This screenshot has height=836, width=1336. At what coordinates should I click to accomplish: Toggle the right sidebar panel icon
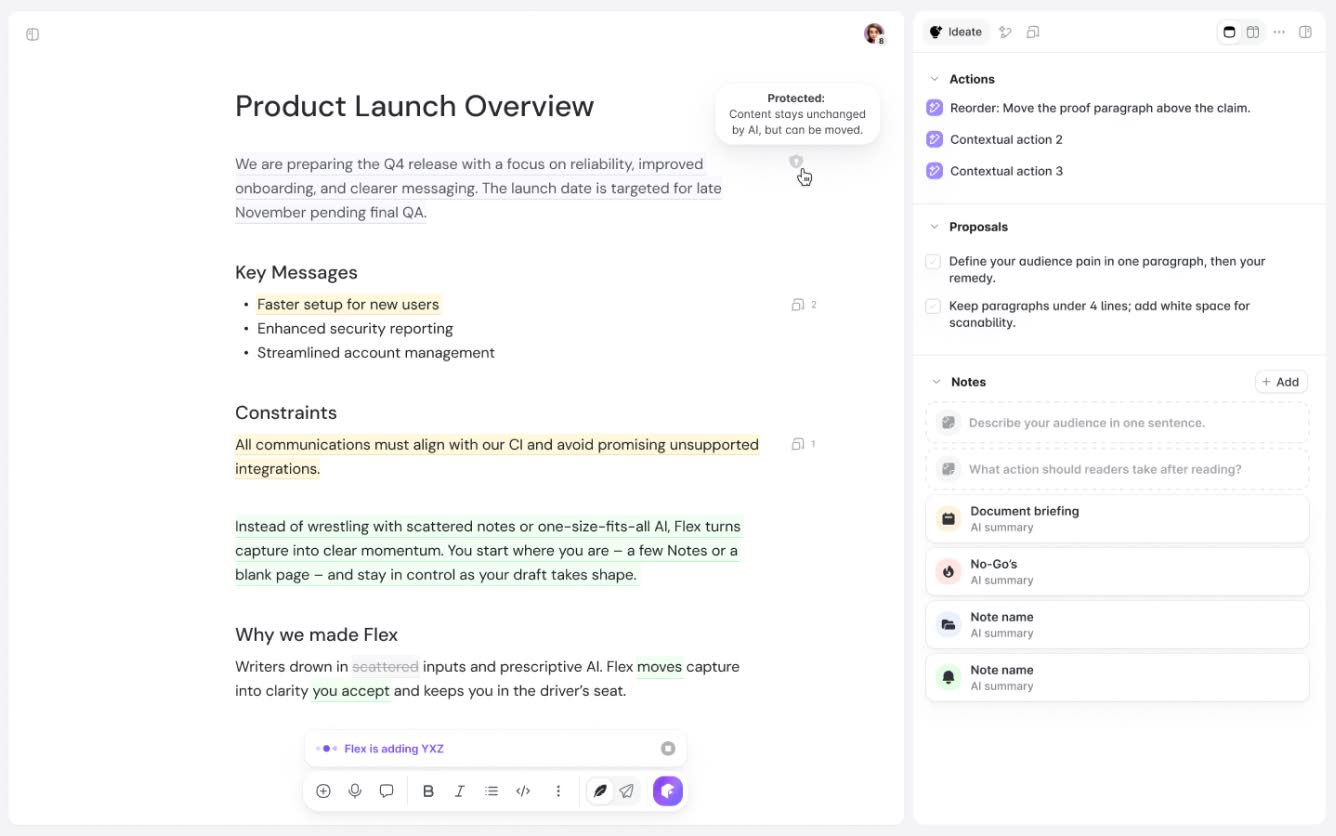click(1305, 32)
